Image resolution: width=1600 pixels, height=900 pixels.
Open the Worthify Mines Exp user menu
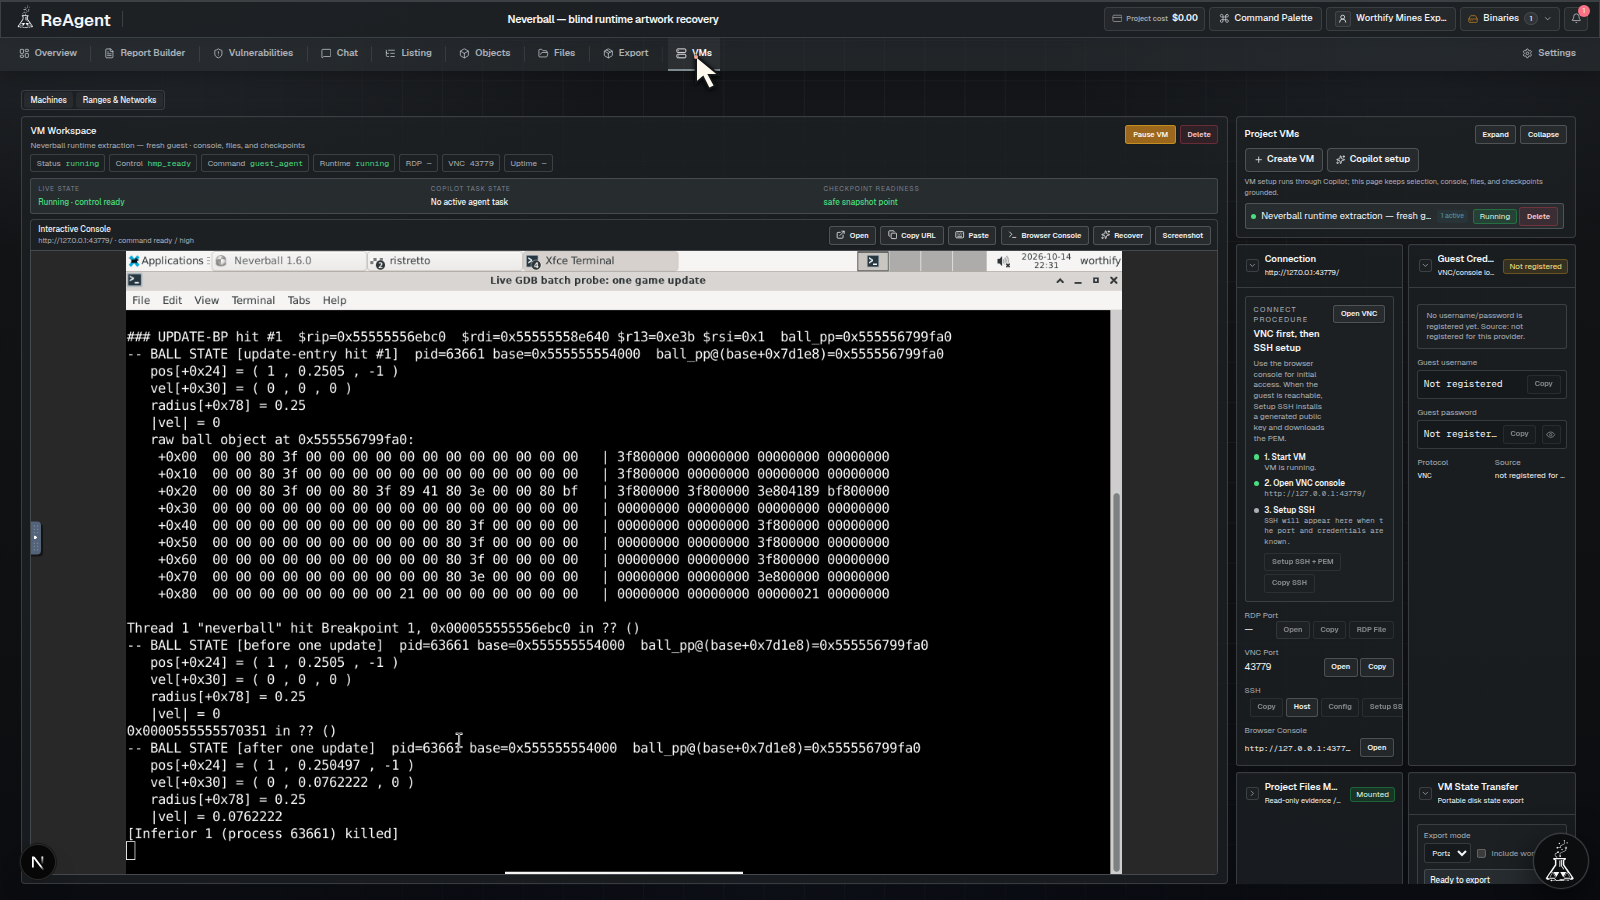coord(1391,18)
